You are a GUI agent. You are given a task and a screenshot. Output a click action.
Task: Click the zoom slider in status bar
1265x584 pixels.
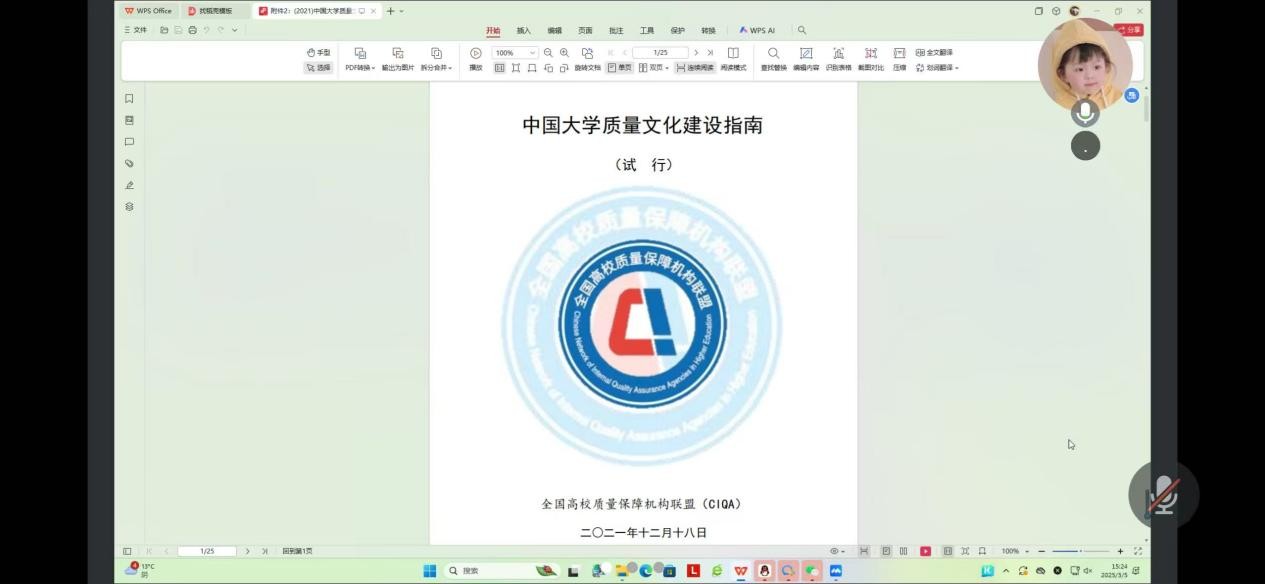click(x=1080, y=551)
